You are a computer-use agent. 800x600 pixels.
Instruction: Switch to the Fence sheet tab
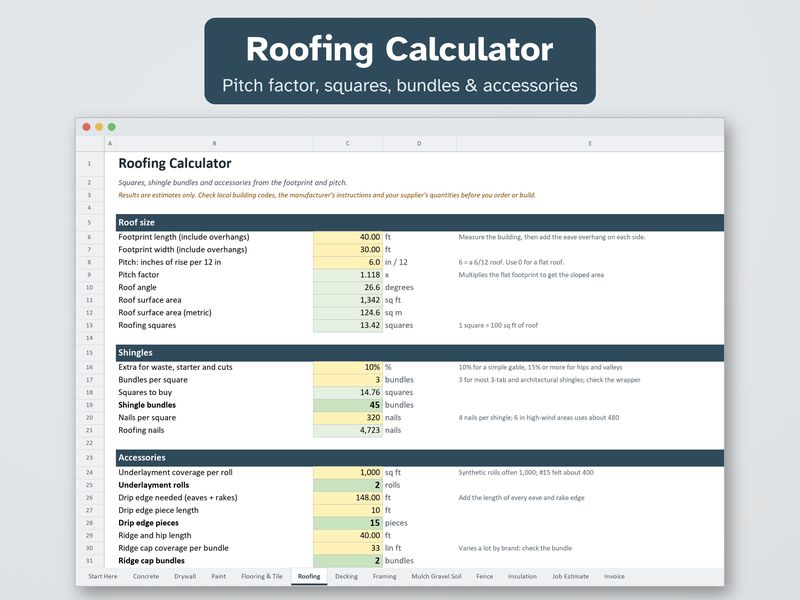484,576
